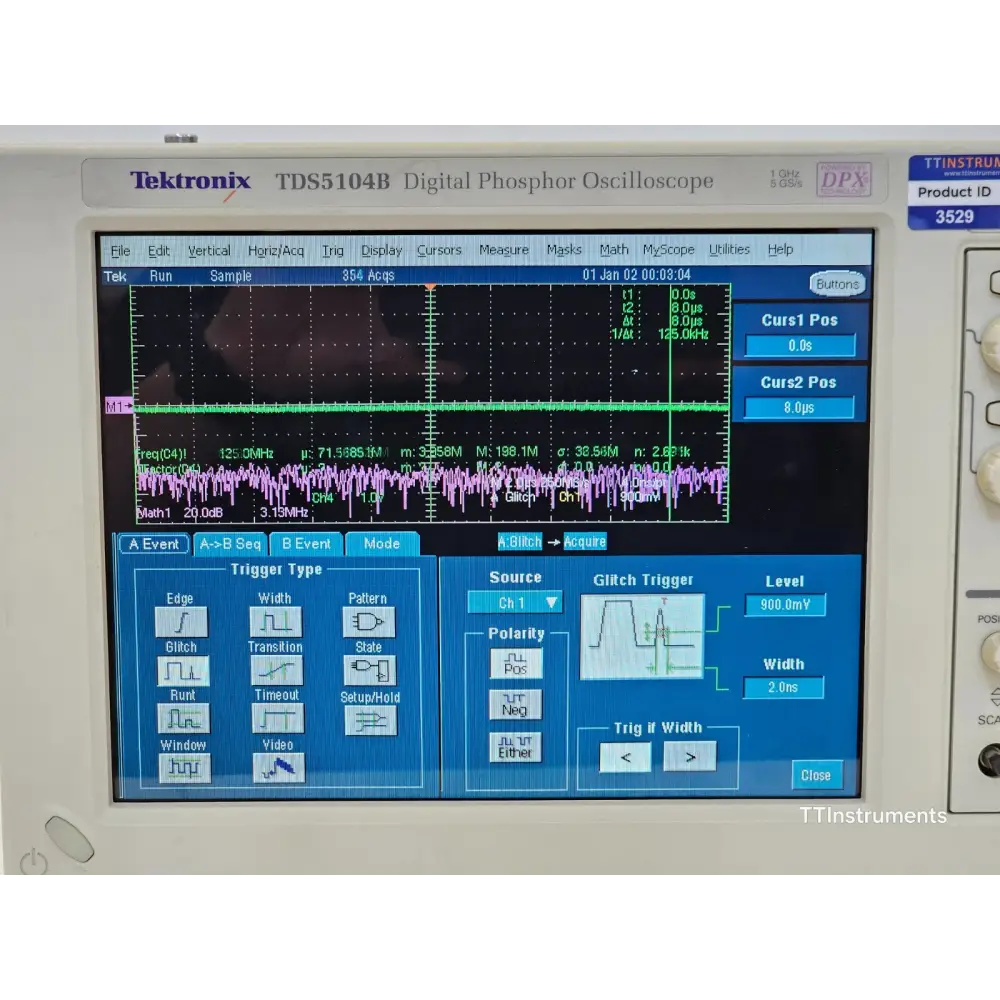Open the MyScope menu
The height and width of the screenshot is (1000, 1000).
[668, 249]
